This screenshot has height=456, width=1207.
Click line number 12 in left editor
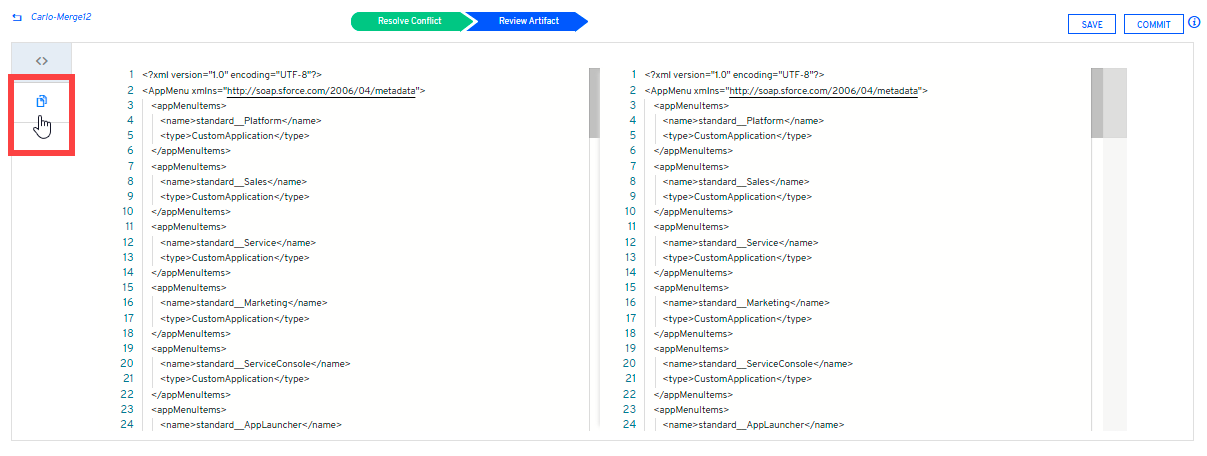(x=128, y=242)
